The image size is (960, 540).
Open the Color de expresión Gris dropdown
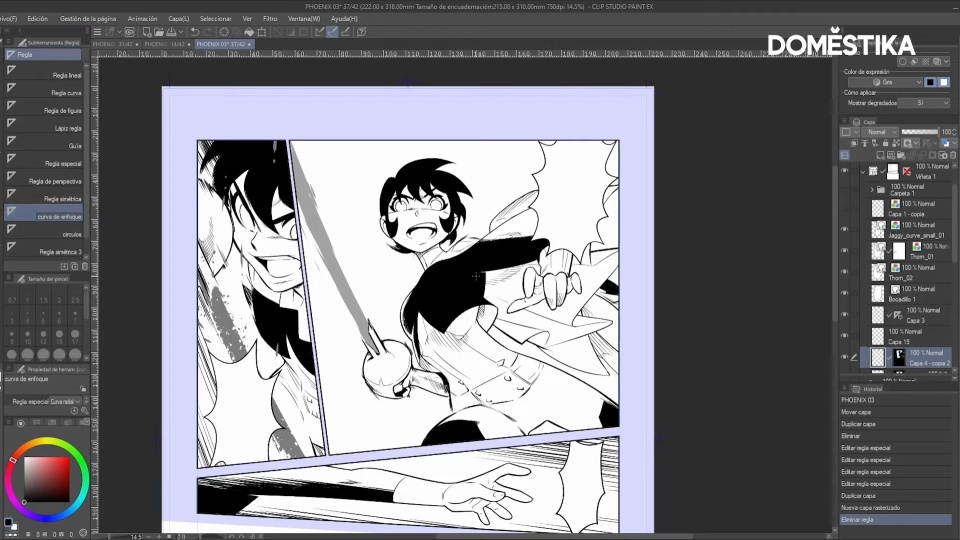[885, 82]
